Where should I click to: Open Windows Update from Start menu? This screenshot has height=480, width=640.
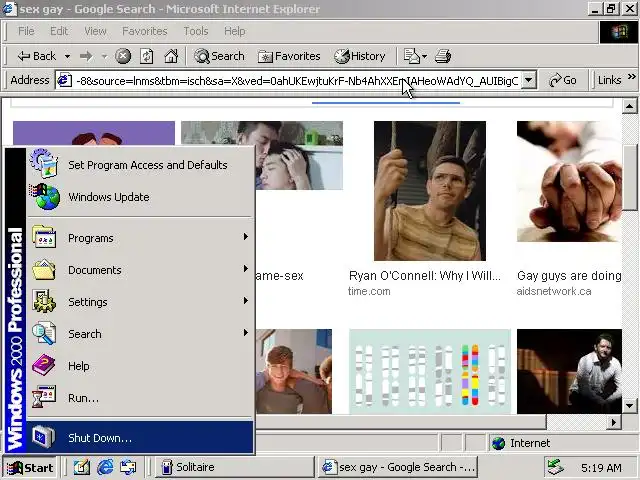[x=140, y=197]
